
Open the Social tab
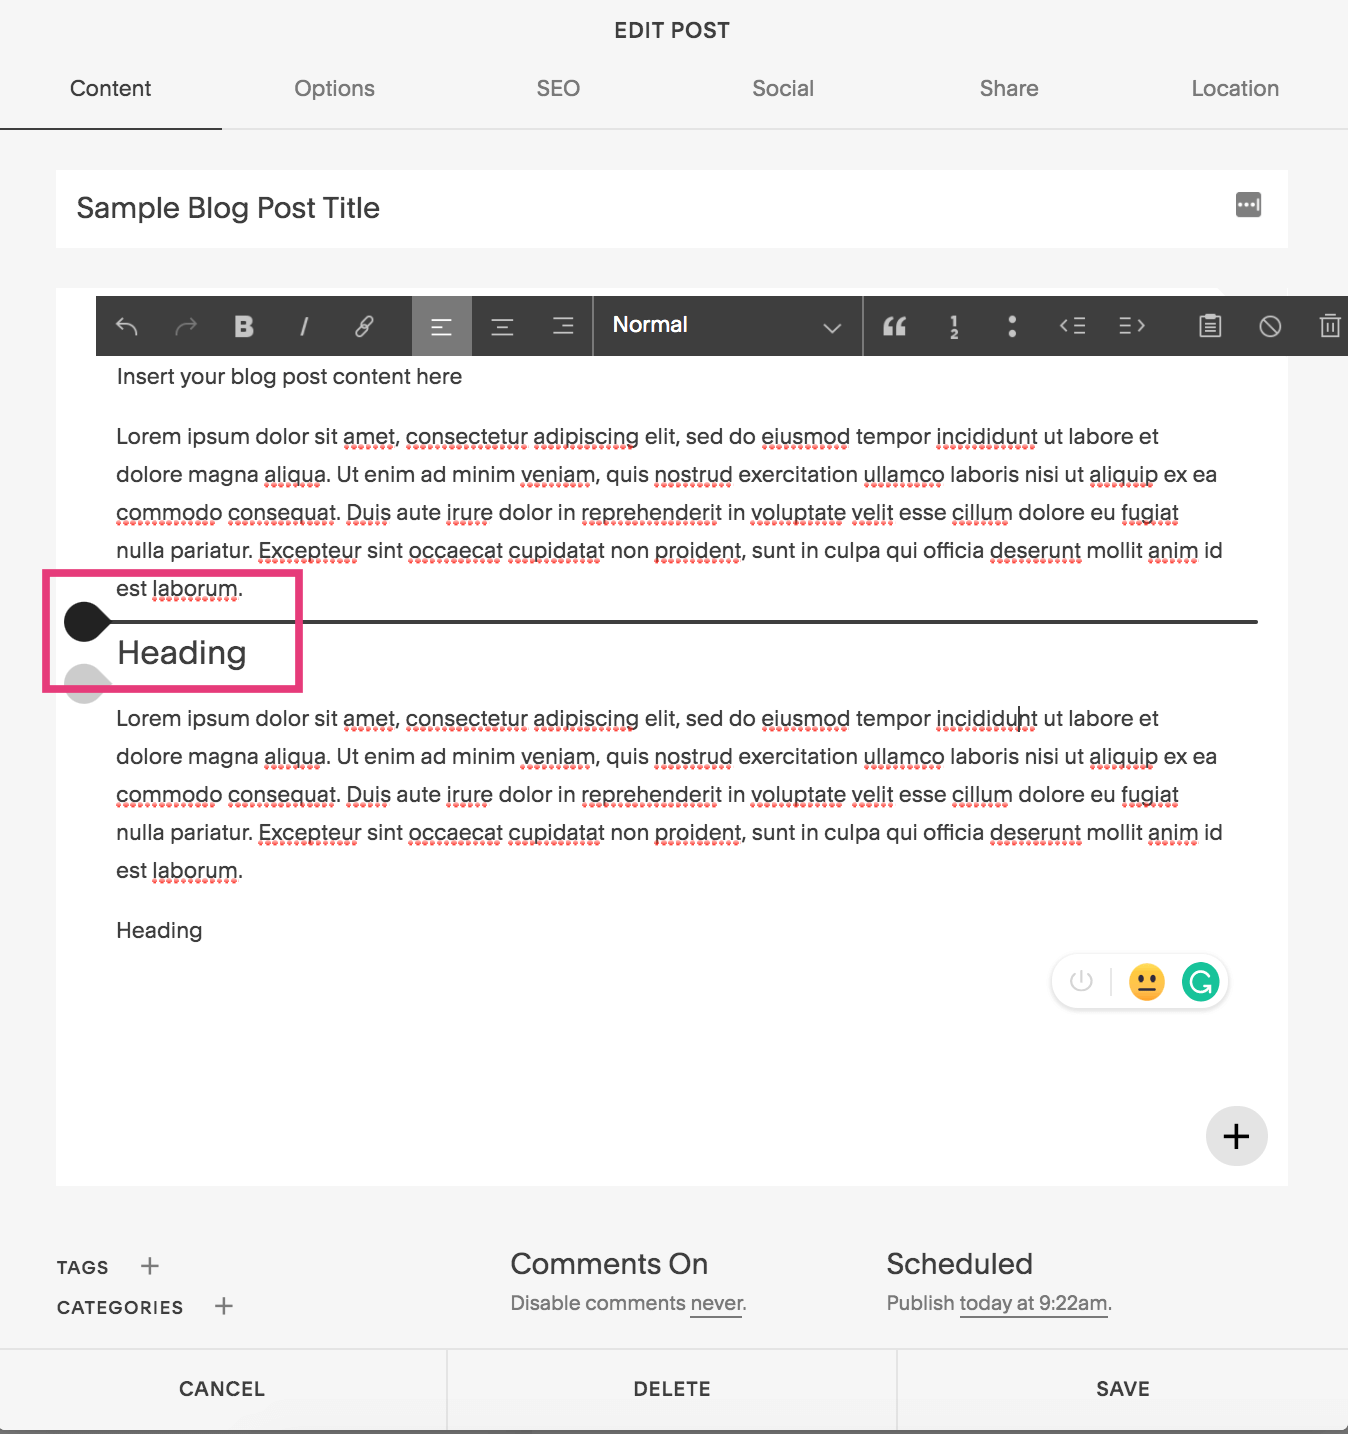(783, 88)
